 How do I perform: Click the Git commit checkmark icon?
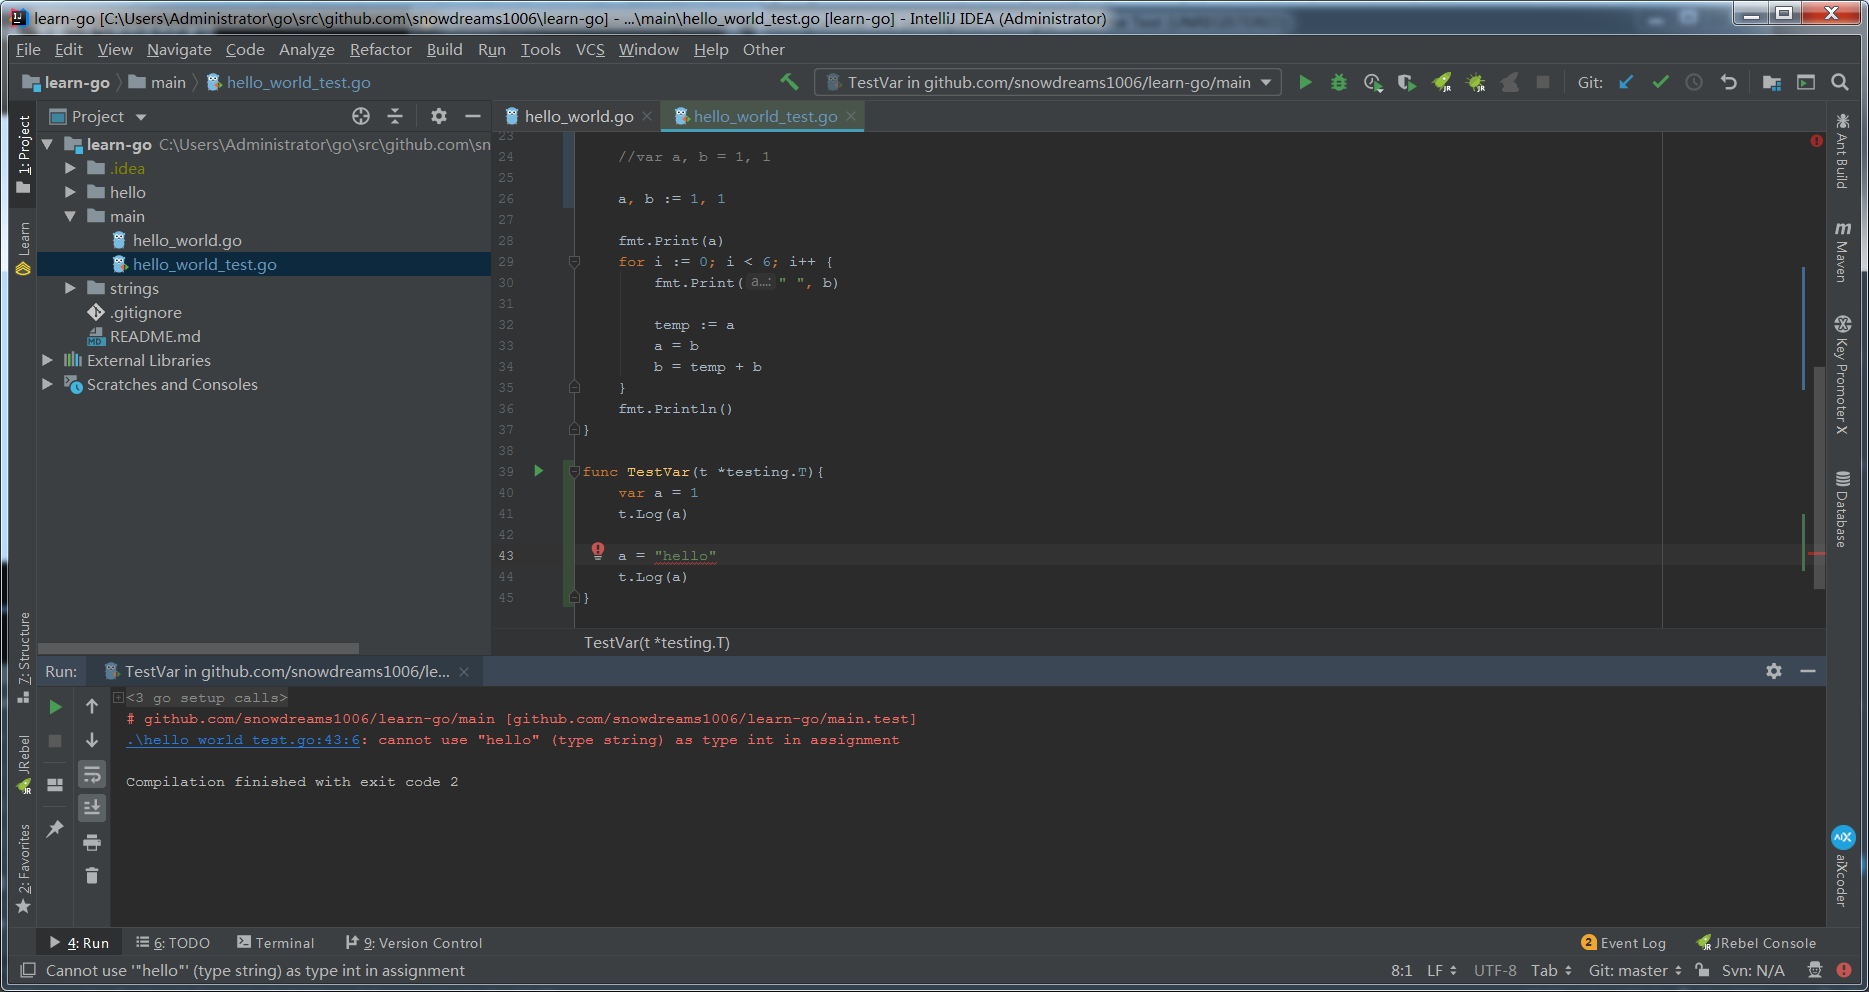coord(1660,82)
